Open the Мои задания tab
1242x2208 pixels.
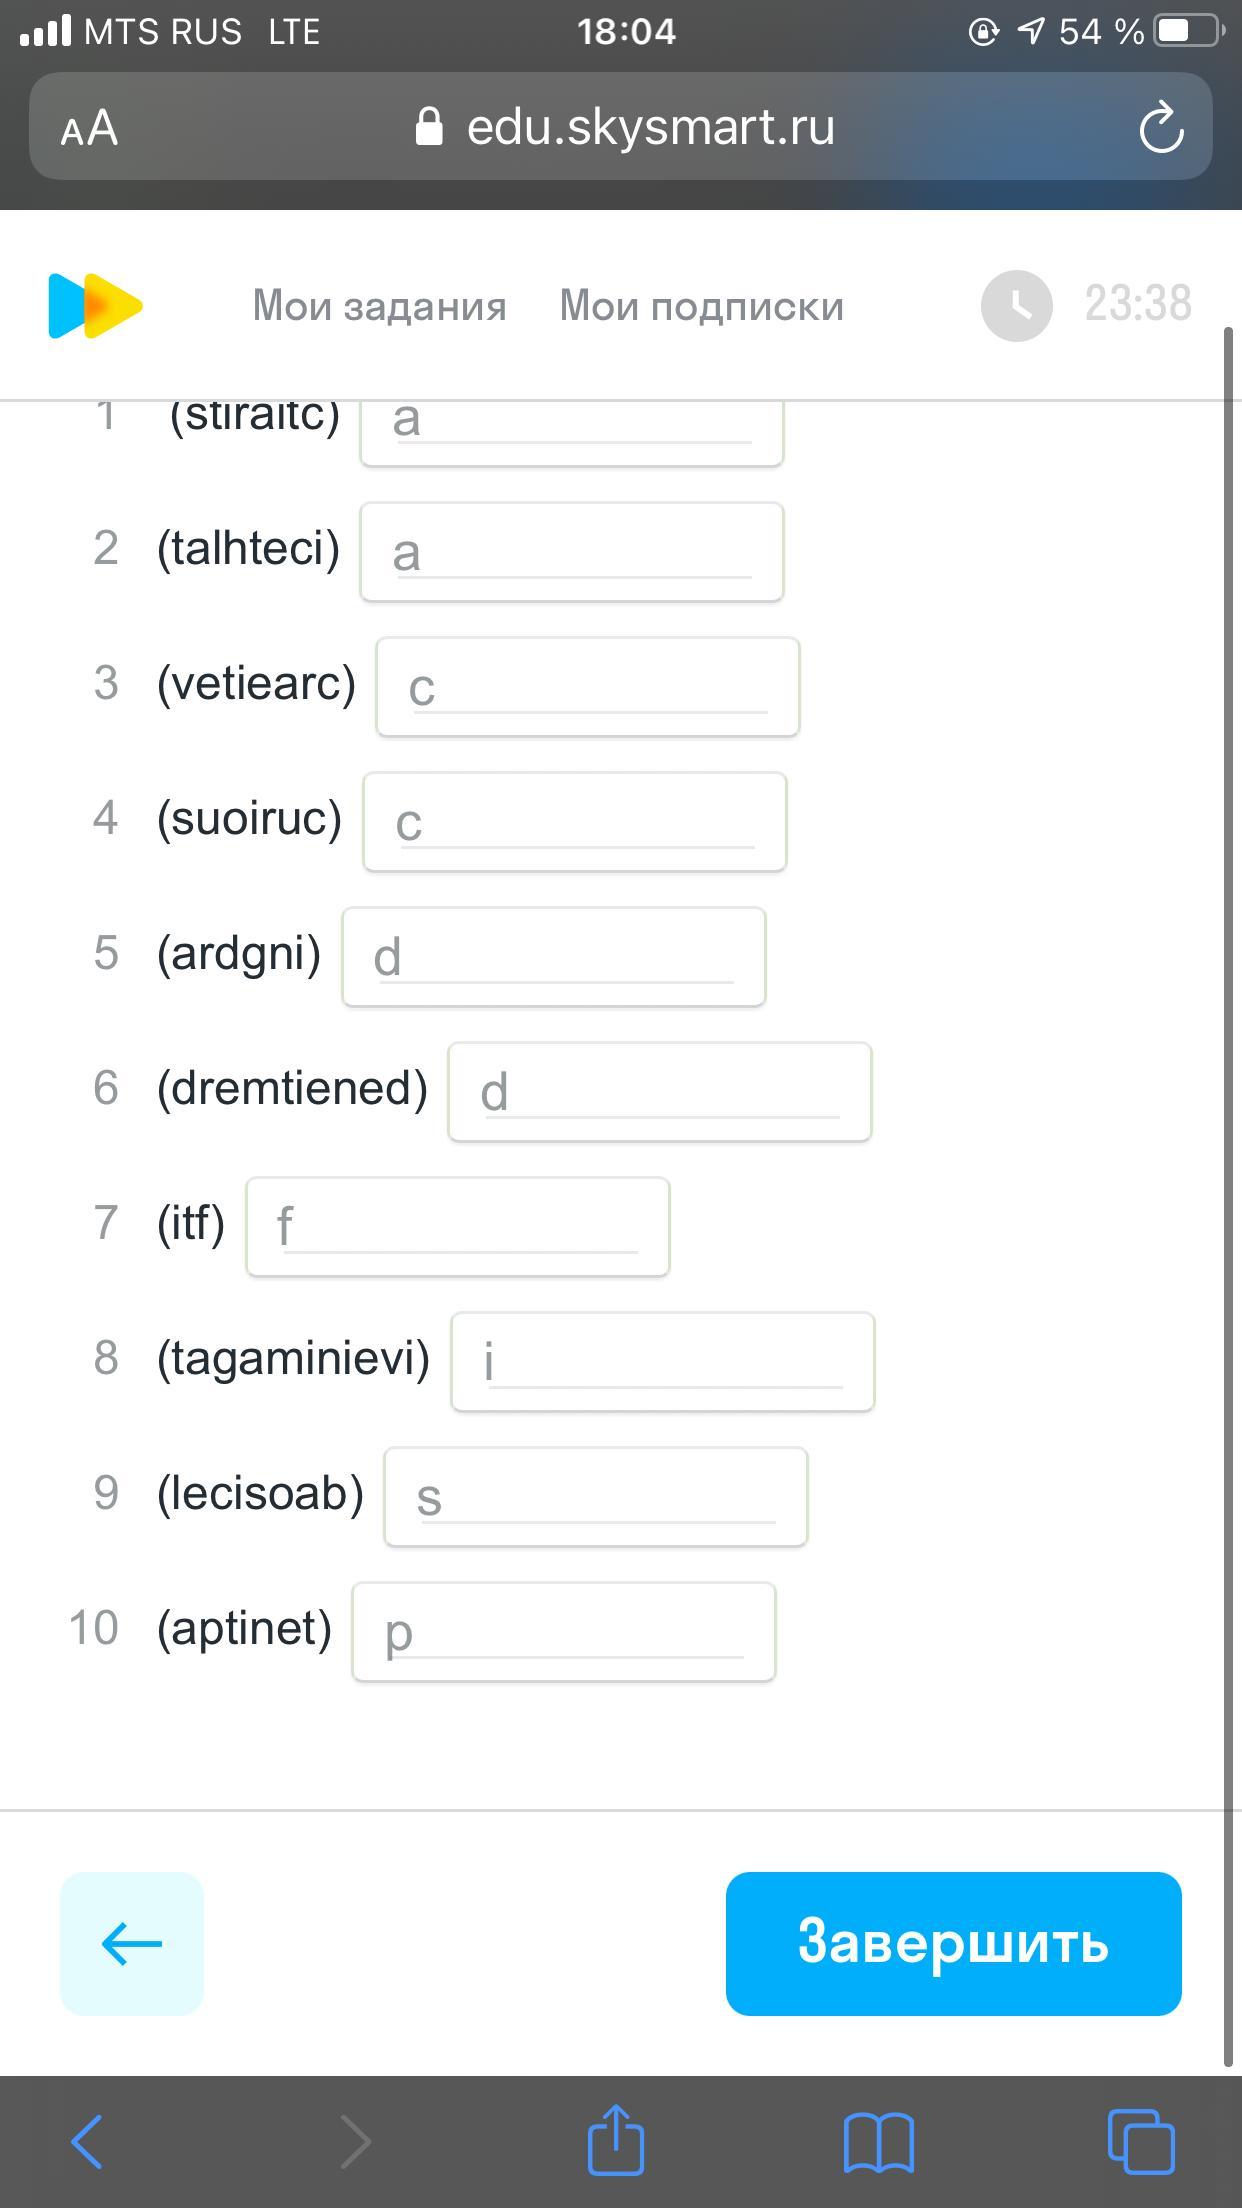379,305
